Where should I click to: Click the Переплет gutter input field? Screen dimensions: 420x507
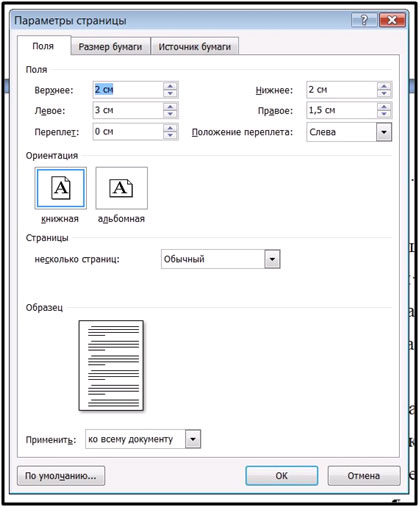[128, 132]
